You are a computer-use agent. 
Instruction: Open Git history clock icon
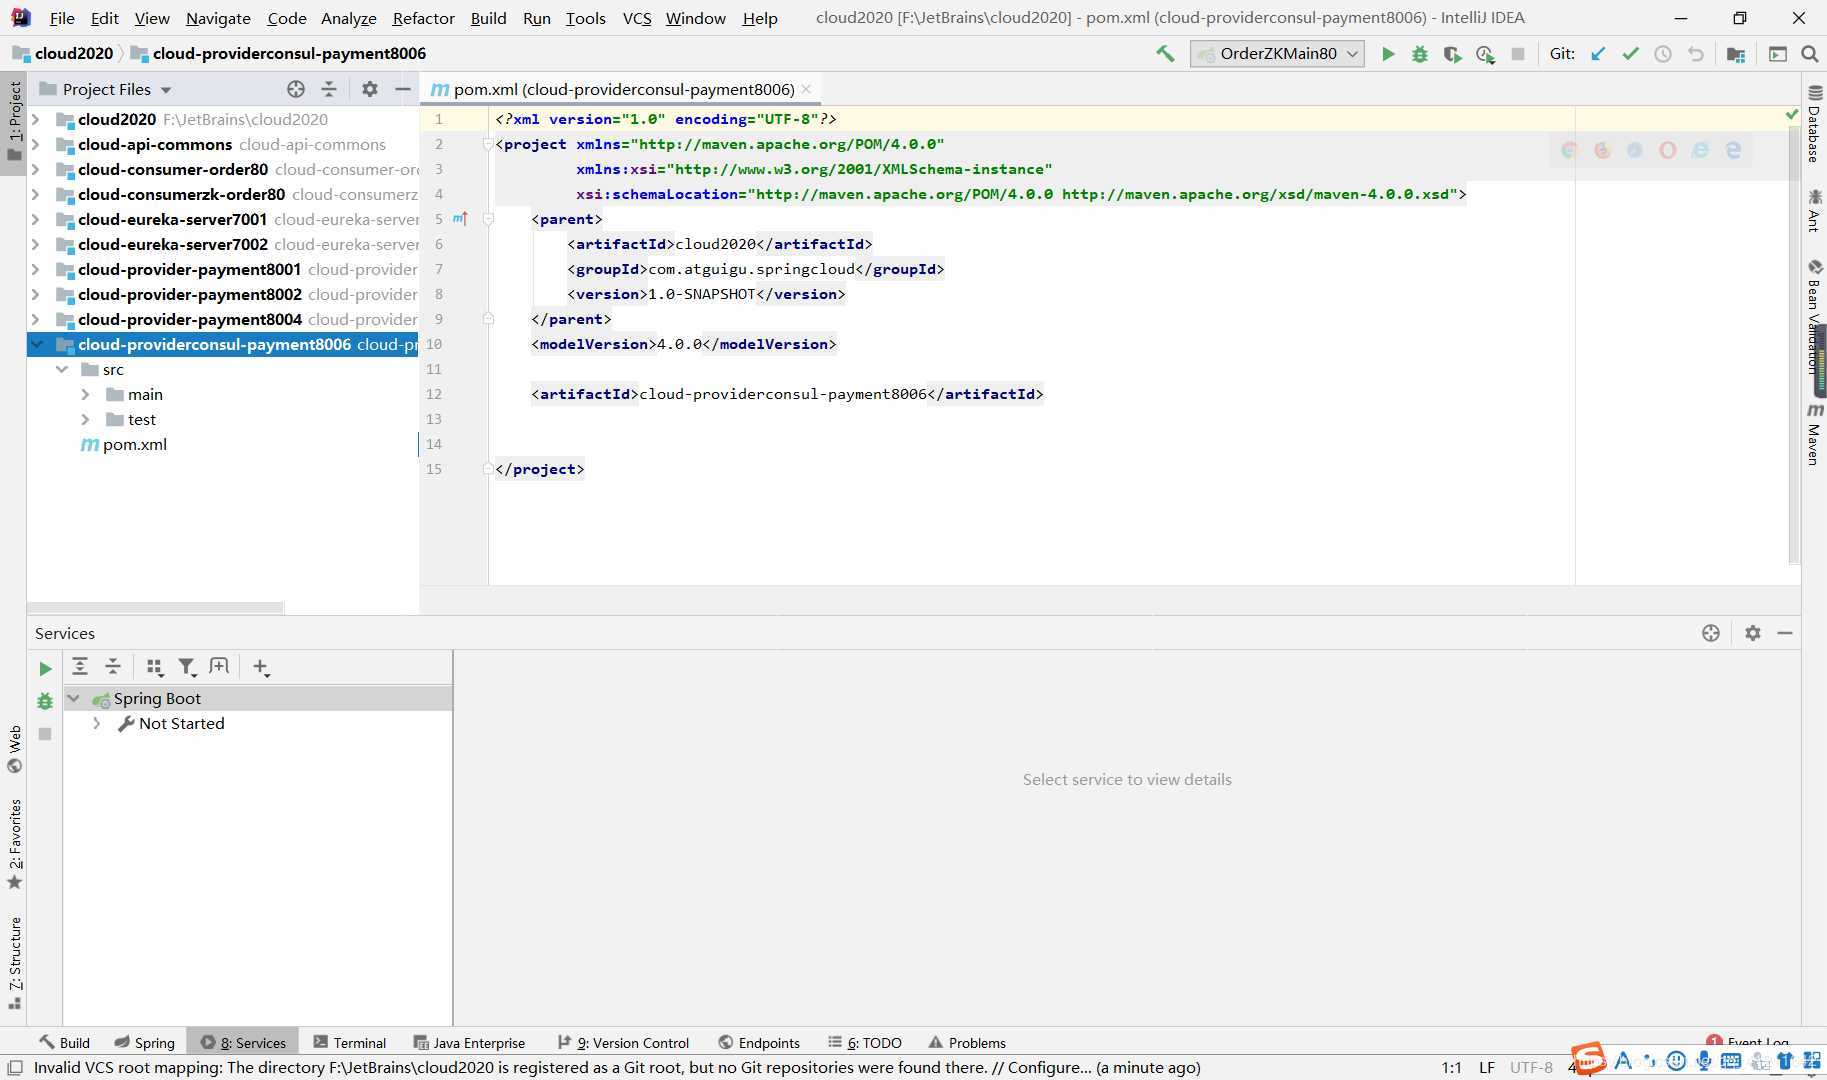pyautogui.click(x=1663, y=54)
